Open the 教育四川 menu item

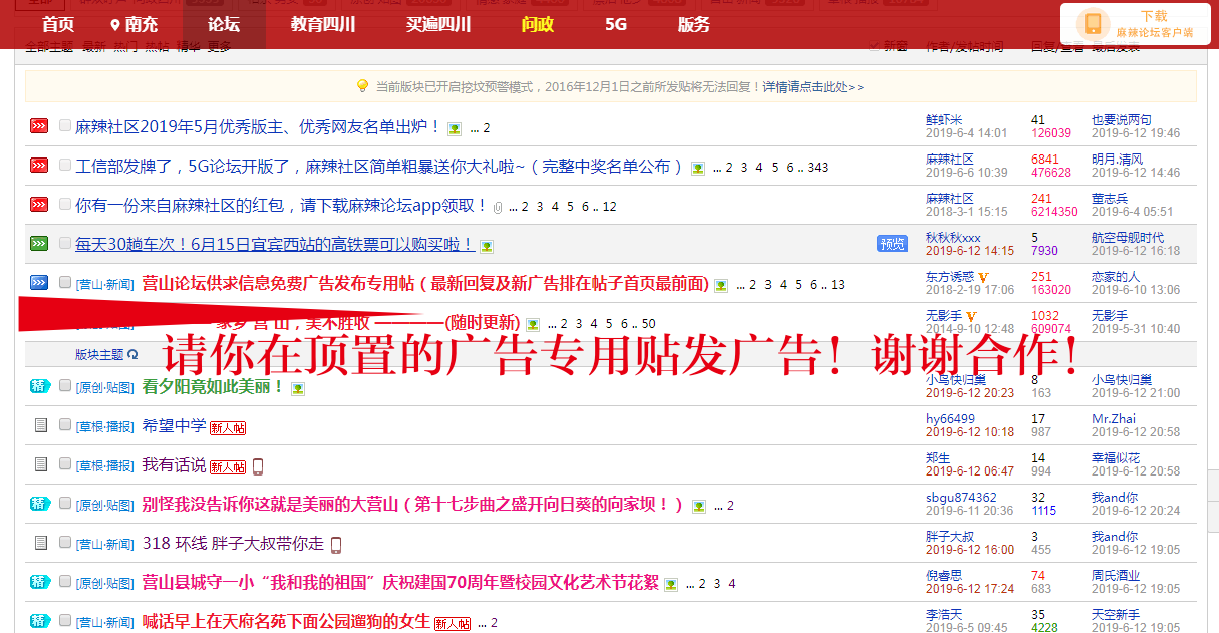coord(323,25)
